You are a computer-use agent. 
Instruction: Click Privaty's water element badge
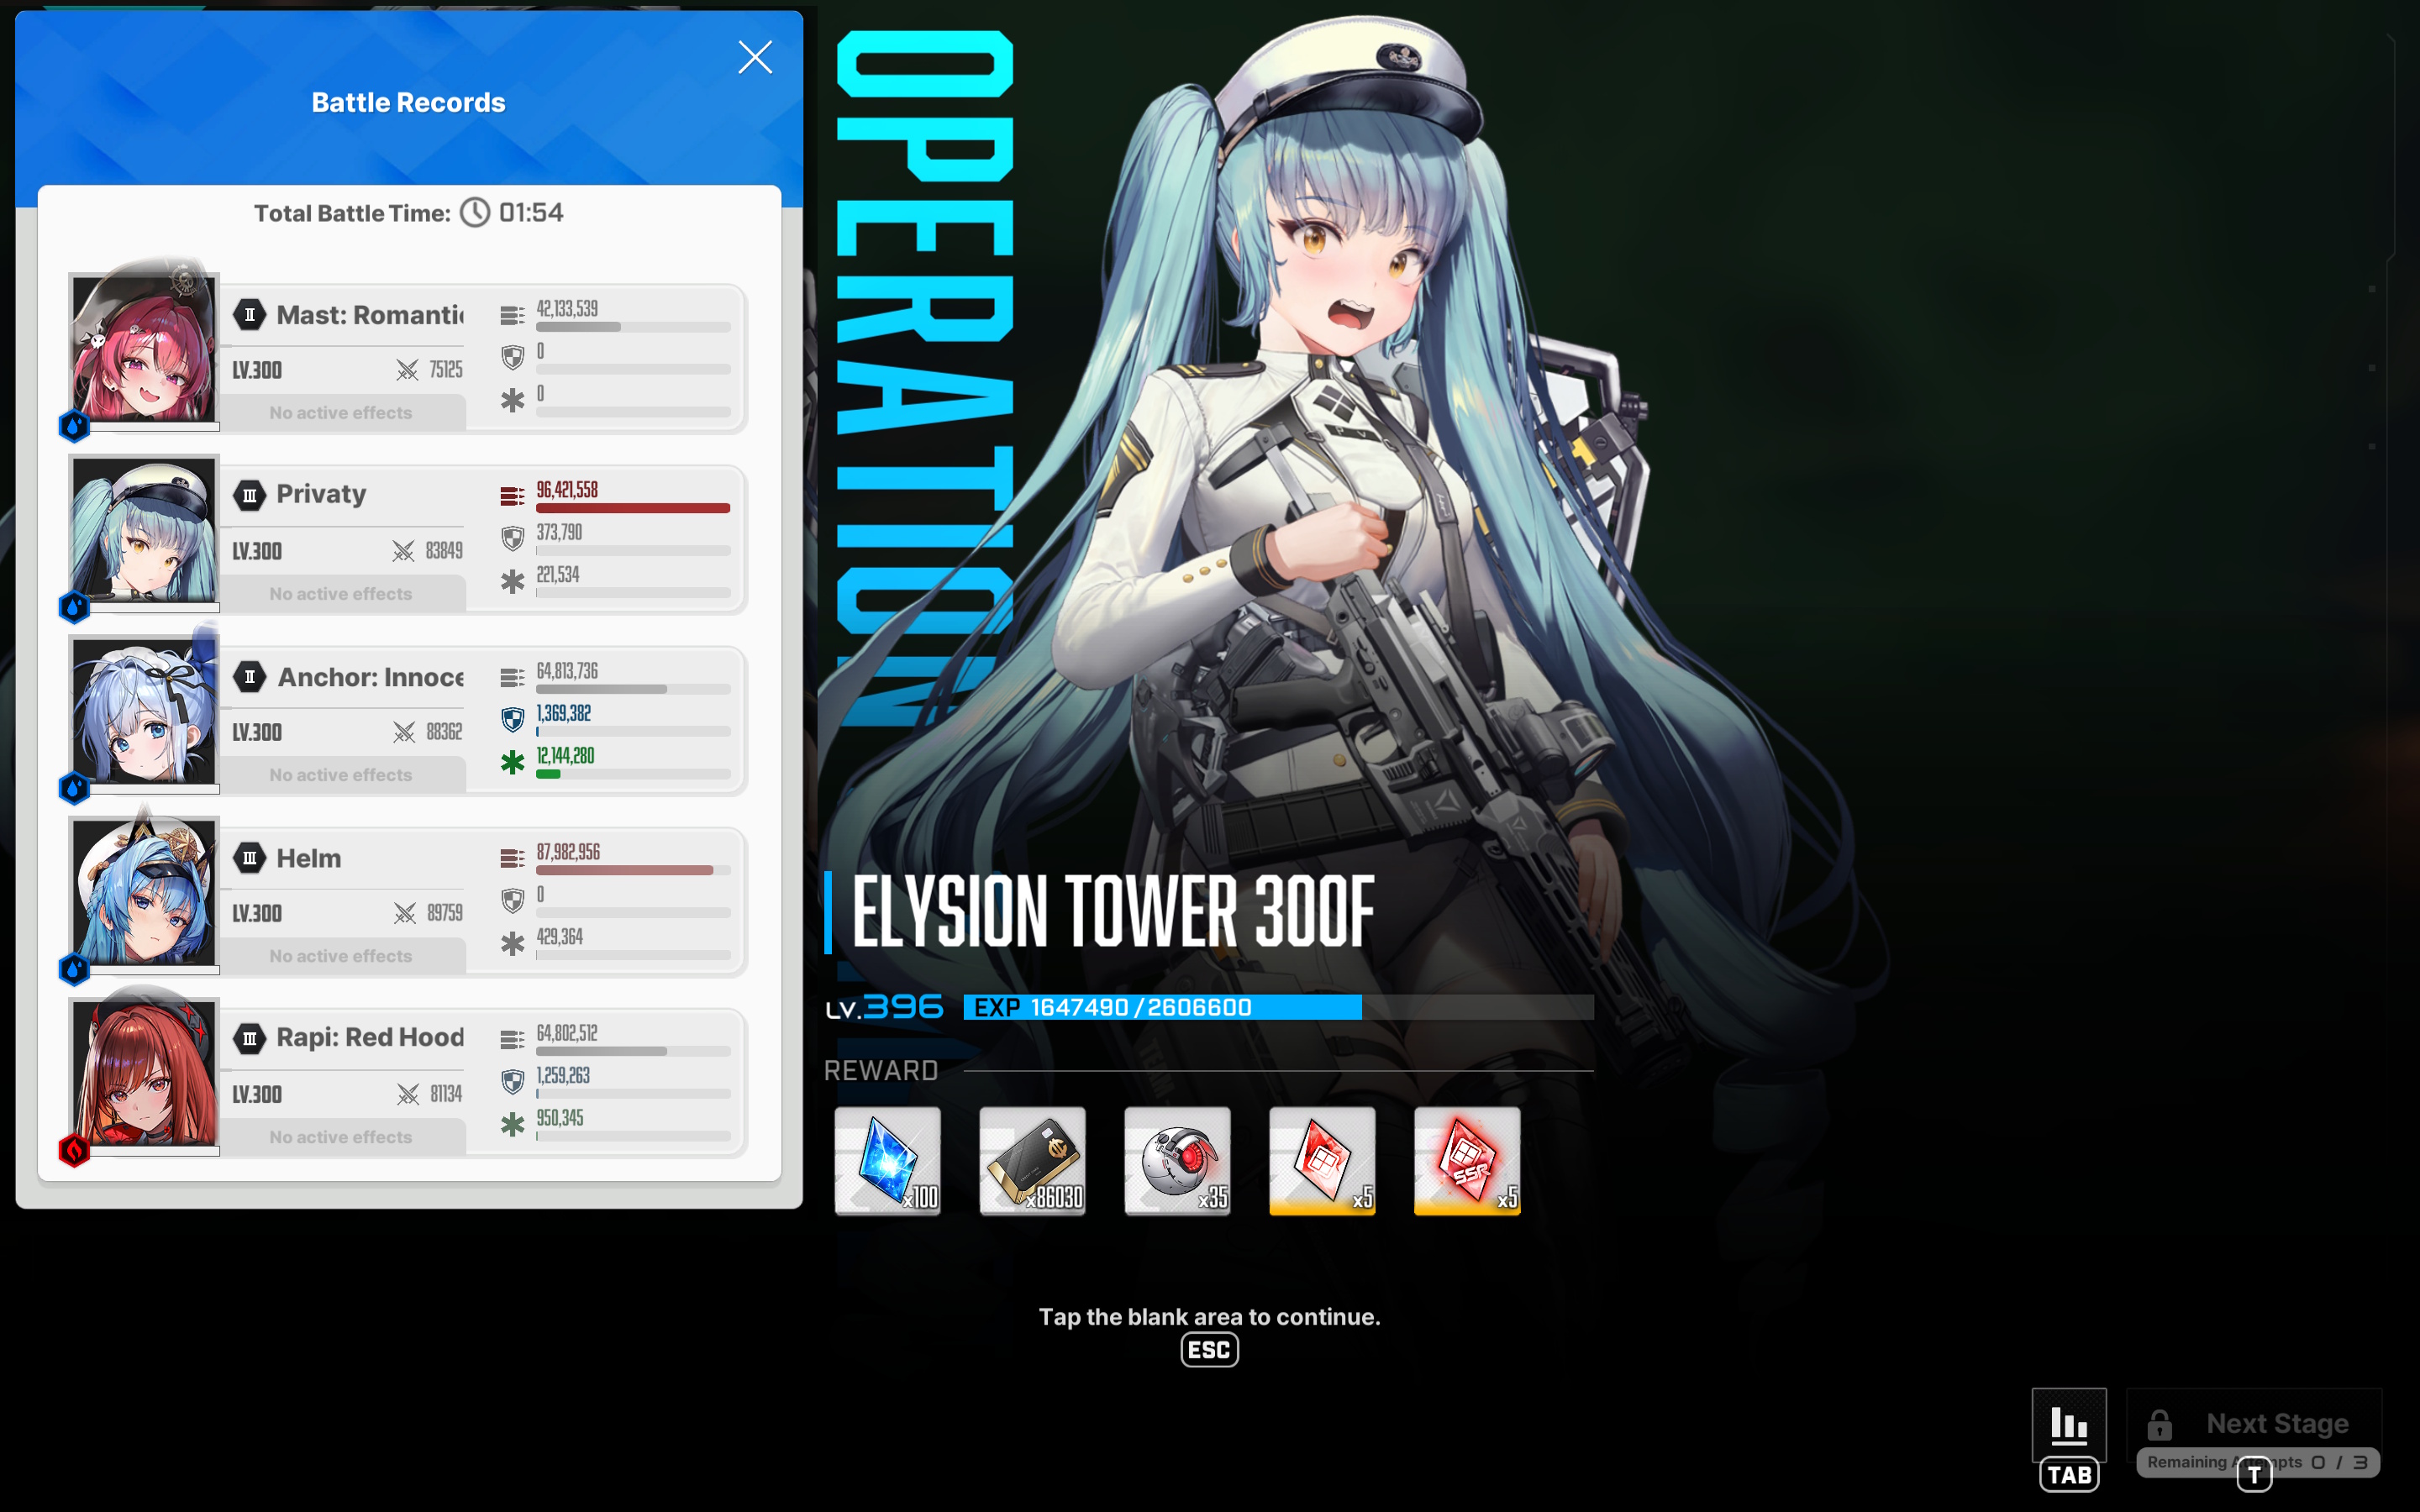(74, 607)
